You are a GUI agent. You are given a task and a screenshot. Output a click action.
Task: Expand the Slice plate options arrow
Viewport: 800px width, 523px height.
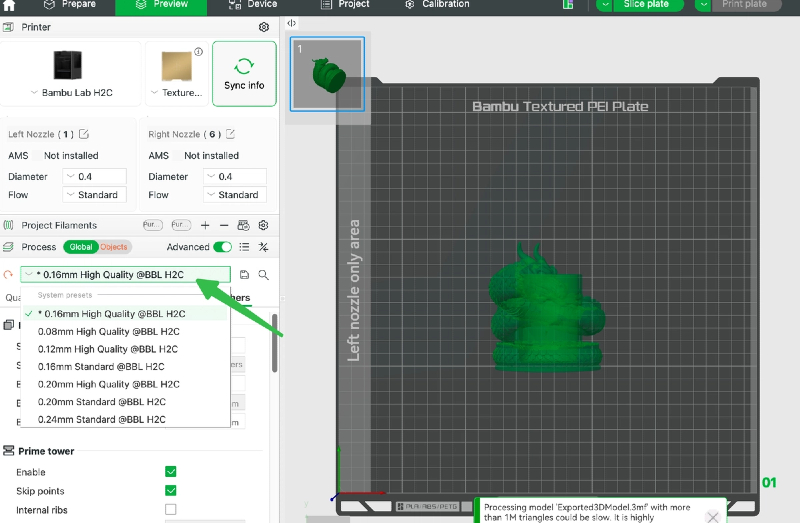(x=605, y=5)
